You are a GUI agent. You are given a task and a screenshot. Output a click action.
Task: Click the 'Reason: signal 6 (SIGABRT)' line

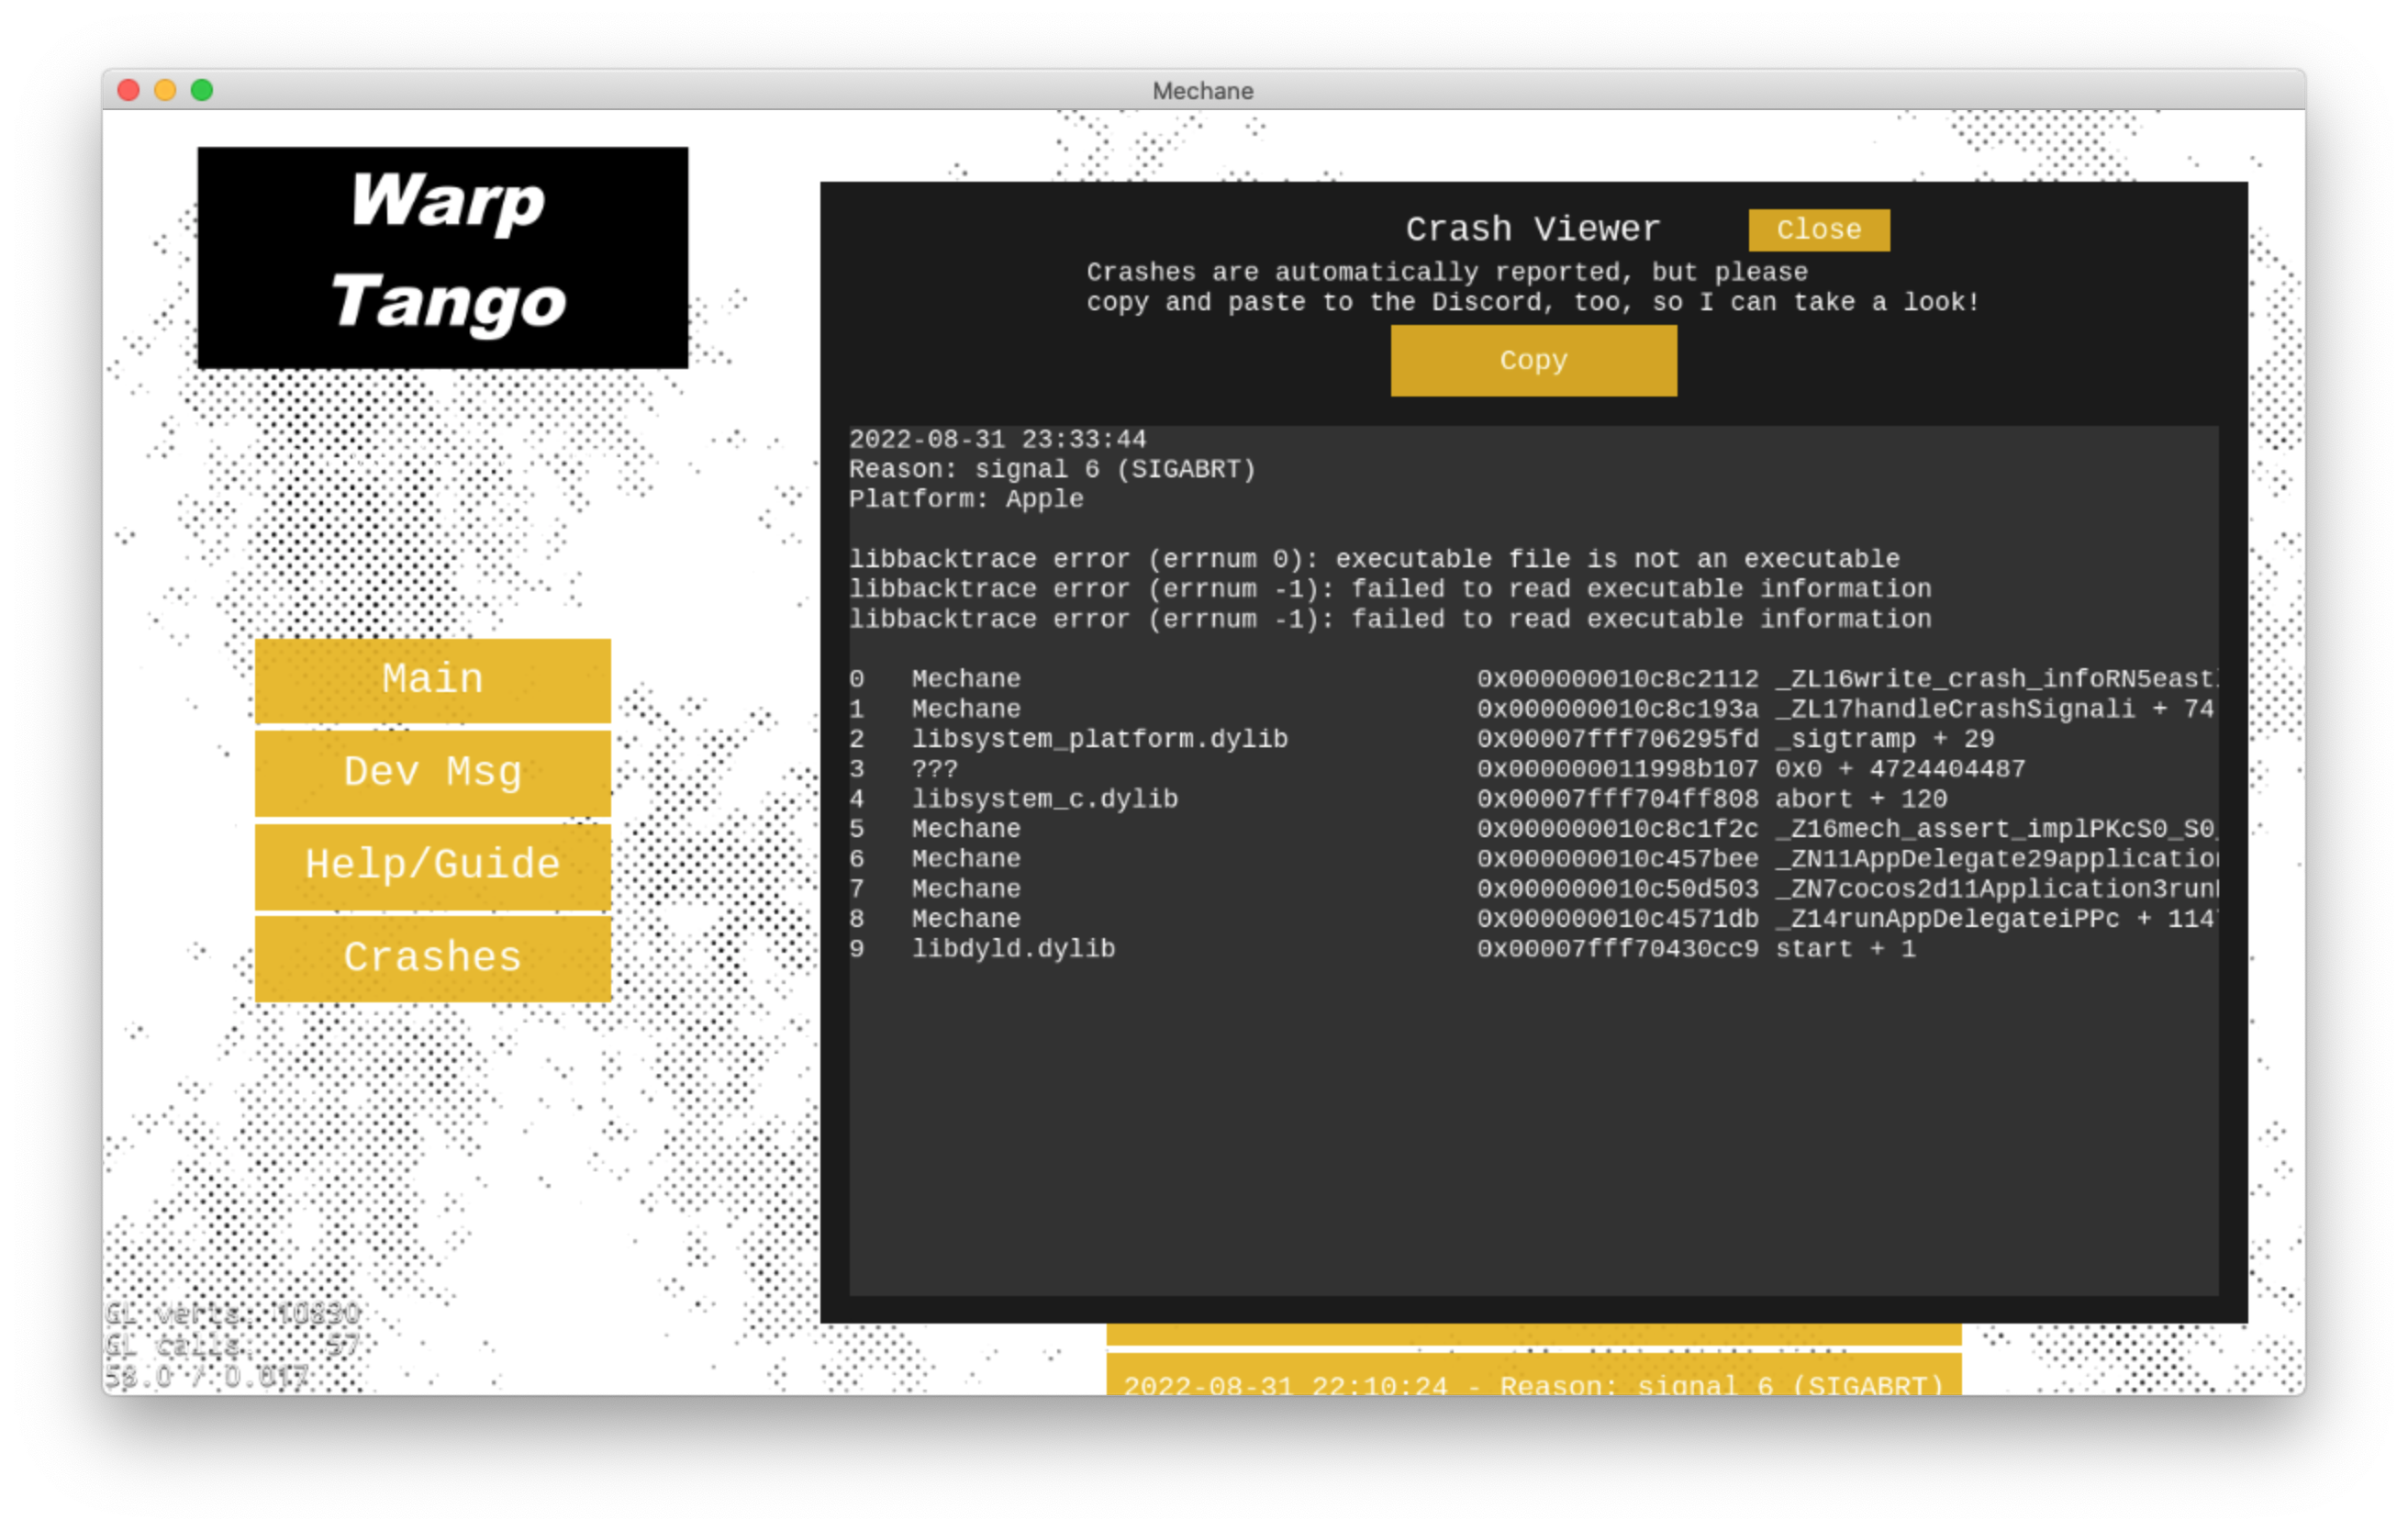[1052, 469]
